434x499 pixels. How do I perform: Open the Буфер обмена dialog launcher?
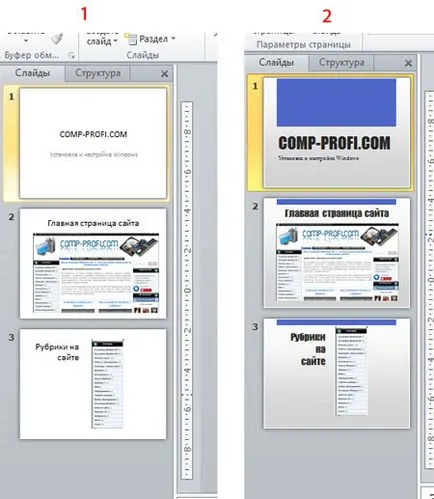tap(71, 55)
